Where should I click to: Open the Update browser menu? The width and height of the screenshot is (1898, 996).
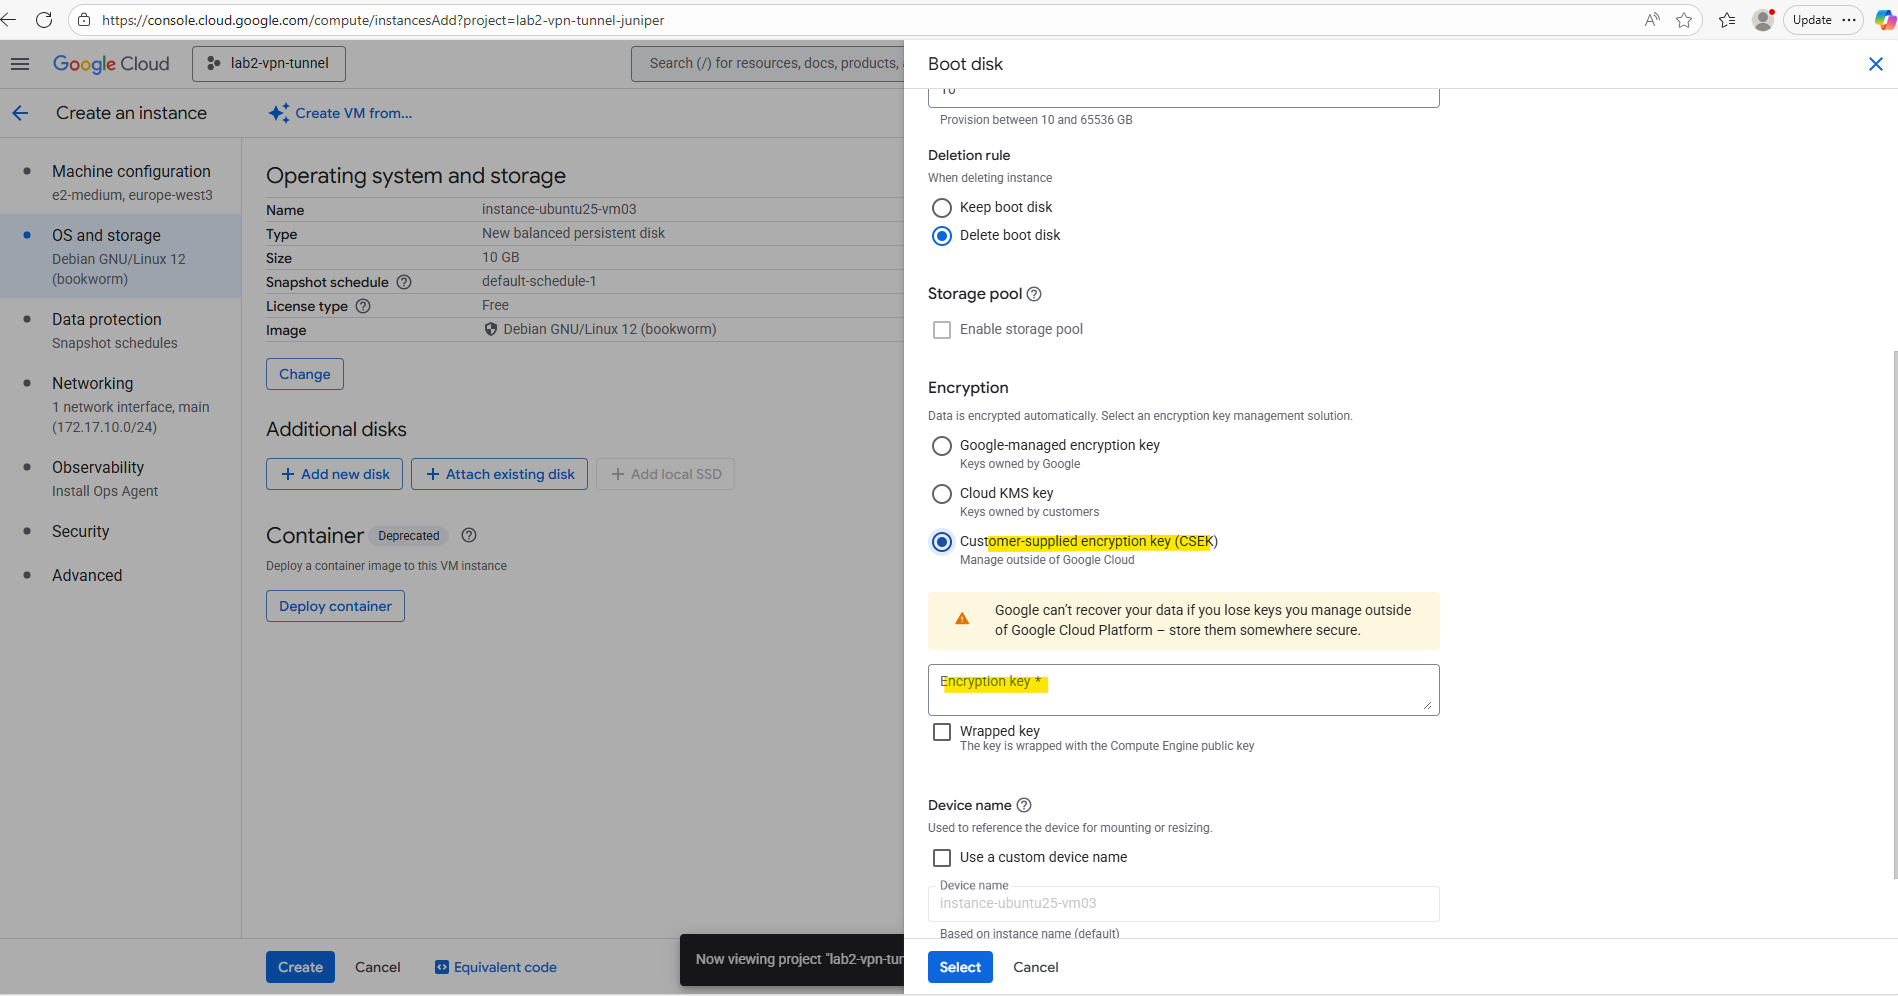pyautogui.click(x=1823, y=20)
